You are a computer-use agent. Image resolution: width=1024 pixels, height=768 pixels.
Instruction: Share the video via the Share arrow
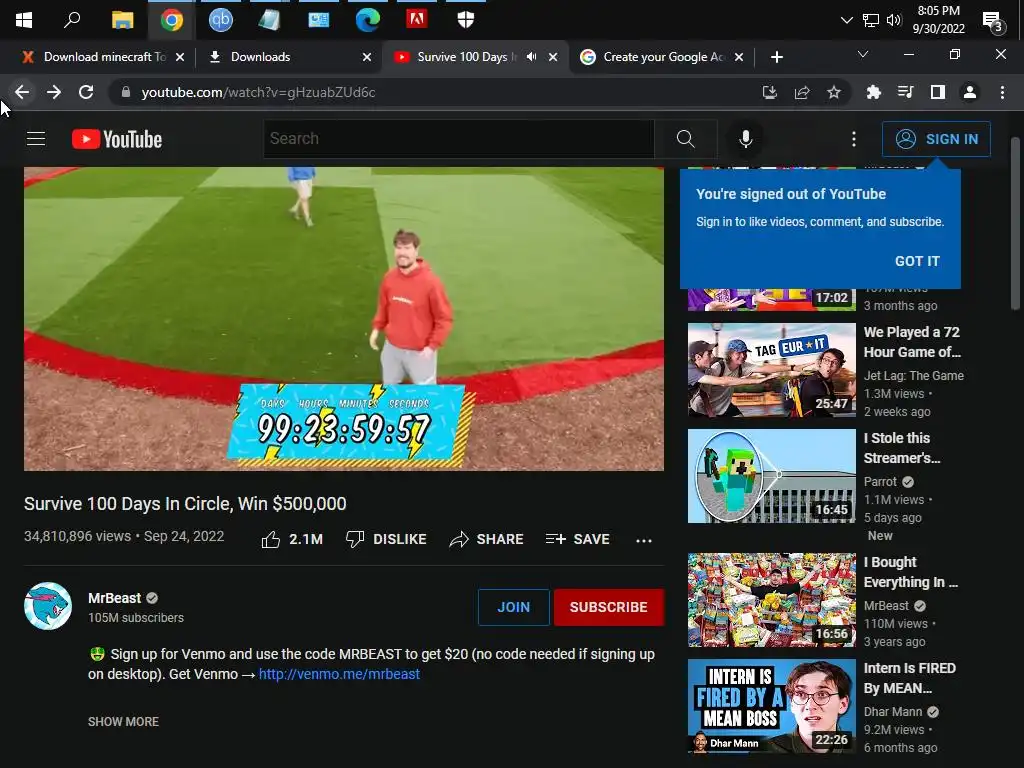487,539
